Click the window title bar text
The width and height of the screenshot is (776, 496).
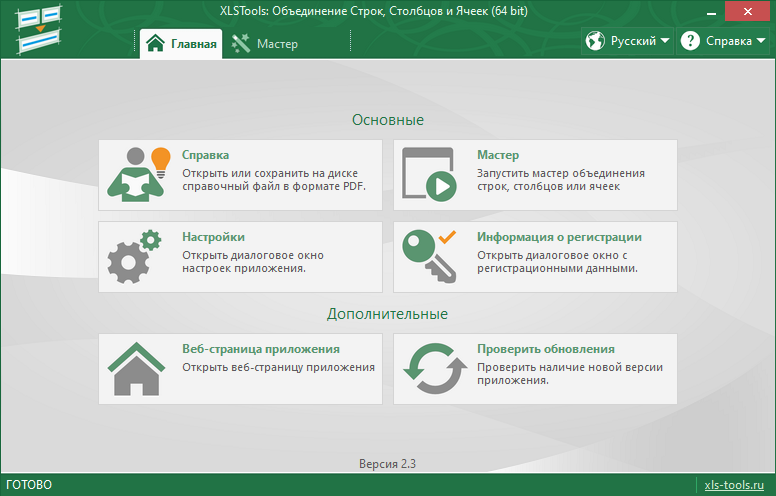click(x=374, y=11)
